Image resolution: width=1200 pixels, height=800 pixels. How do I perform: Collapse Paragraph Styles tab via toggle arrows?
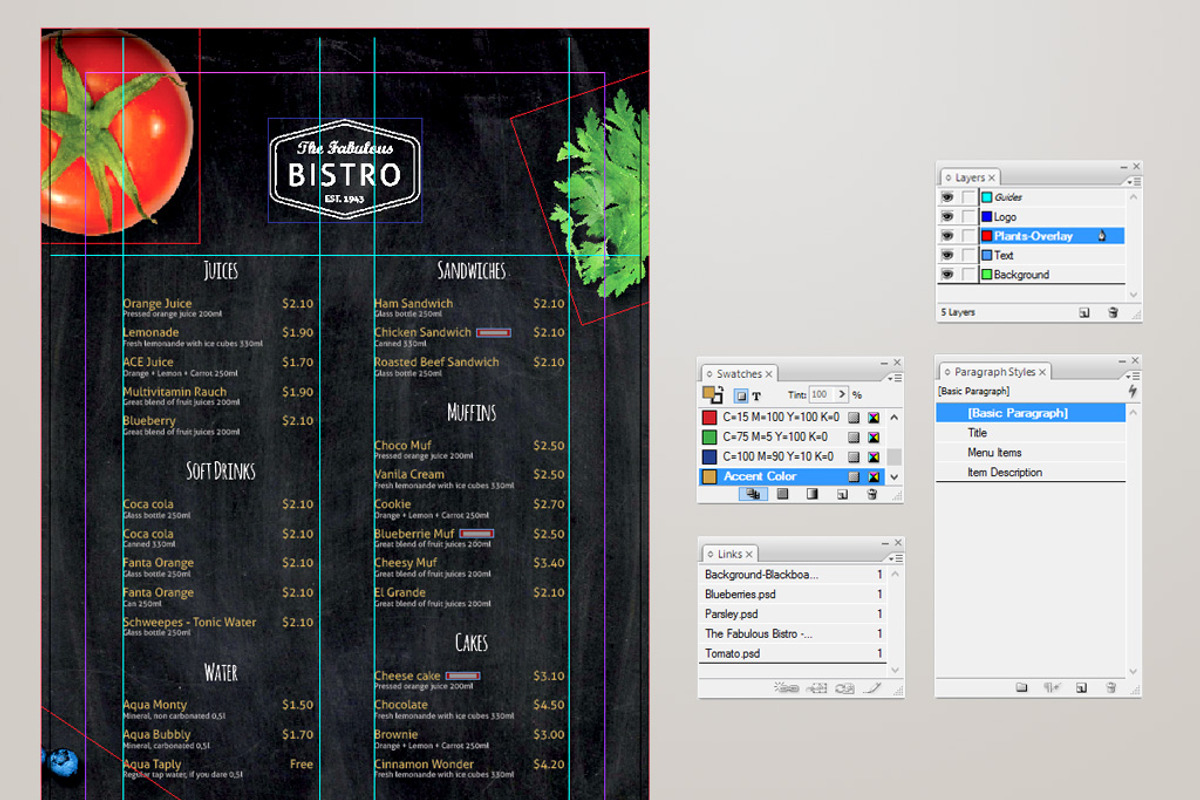(947, 372)
